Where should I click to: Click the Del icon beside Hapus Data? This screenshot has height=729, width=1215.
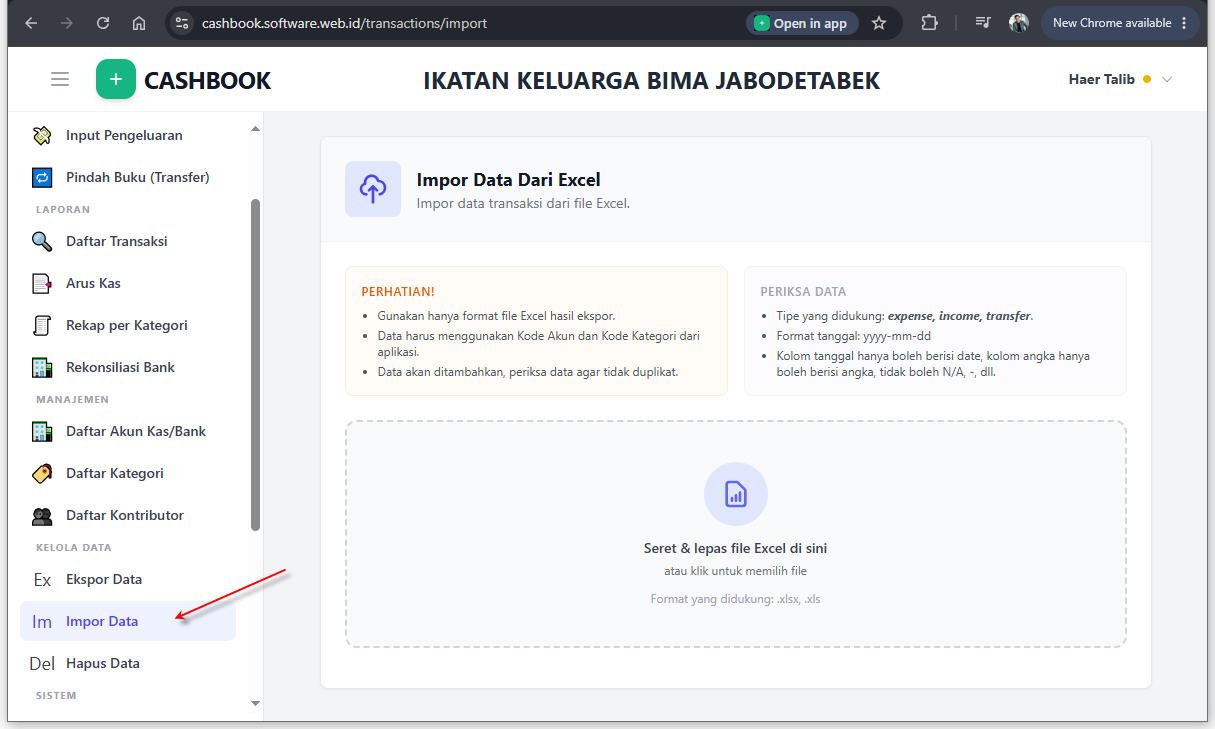pos(42,663)
